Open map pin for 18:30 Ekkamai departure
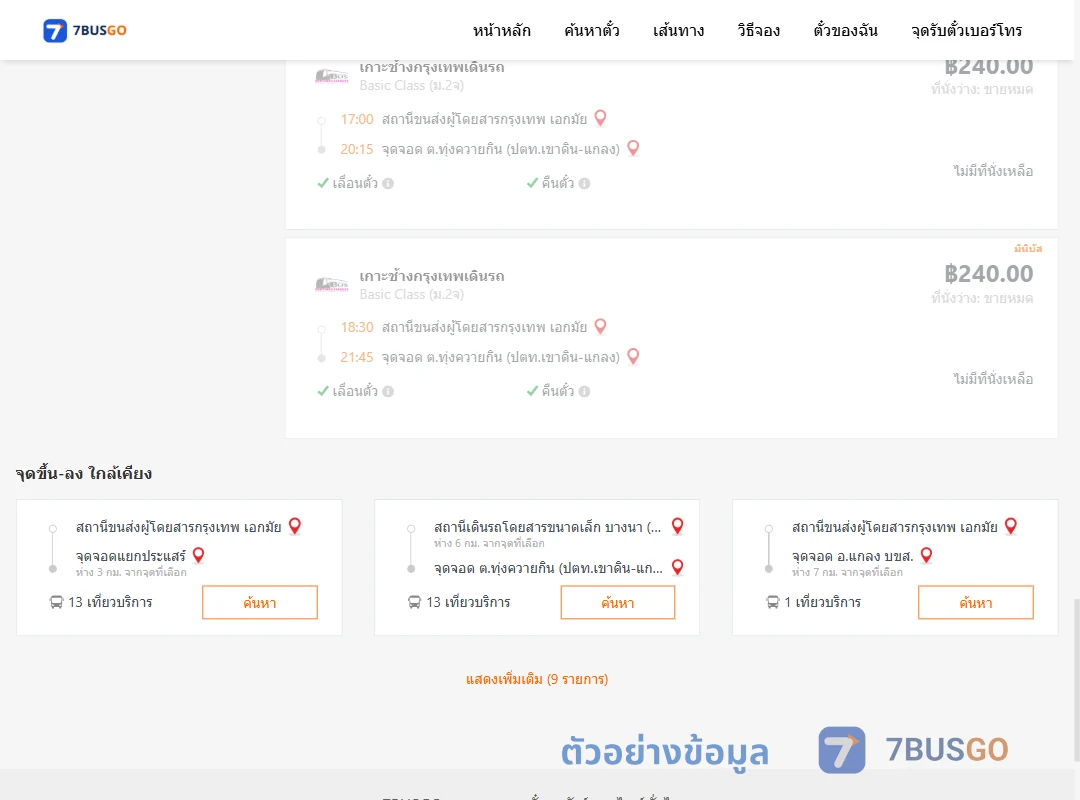 601,327
